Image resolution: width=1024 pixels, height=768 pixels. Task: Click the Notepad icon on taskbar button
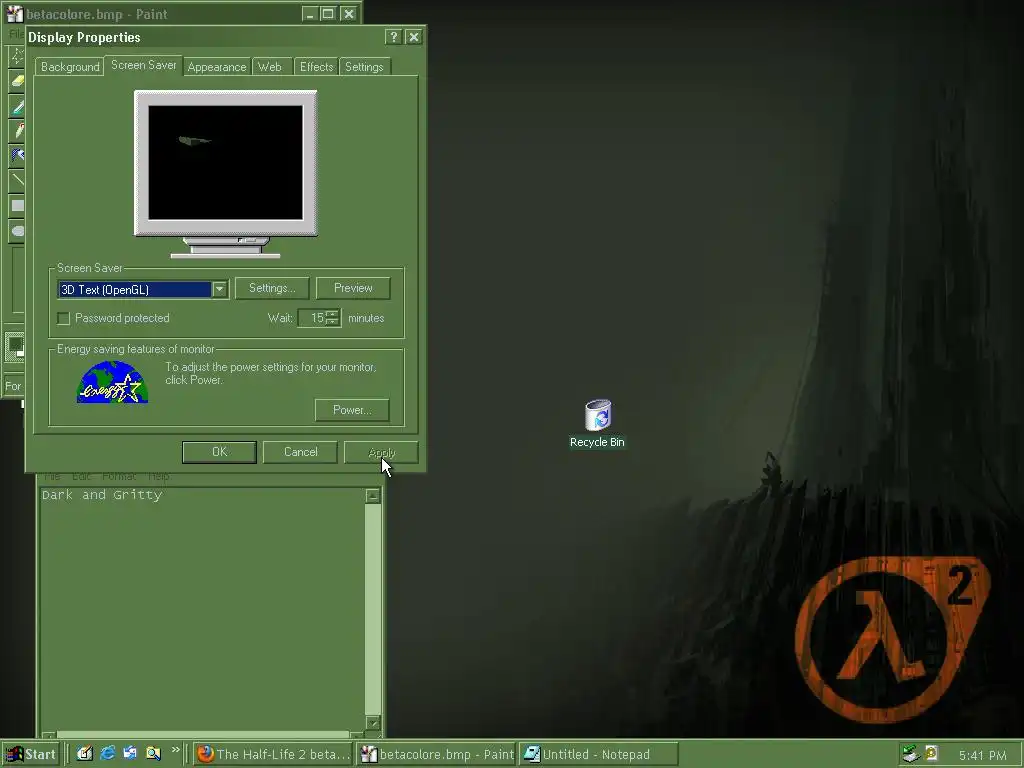pyautogui.click(x=532, y=754)
